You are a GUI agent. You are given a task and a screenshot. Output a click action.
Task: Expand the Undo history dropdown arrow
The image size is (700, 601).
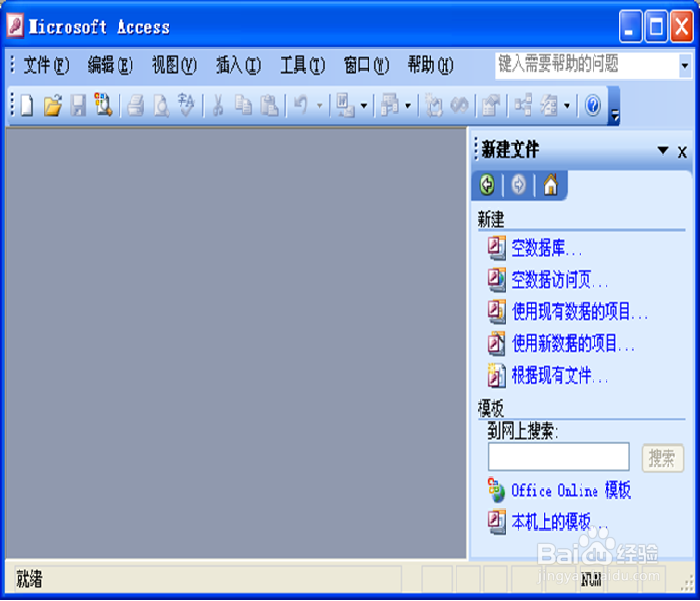[320, 106]
